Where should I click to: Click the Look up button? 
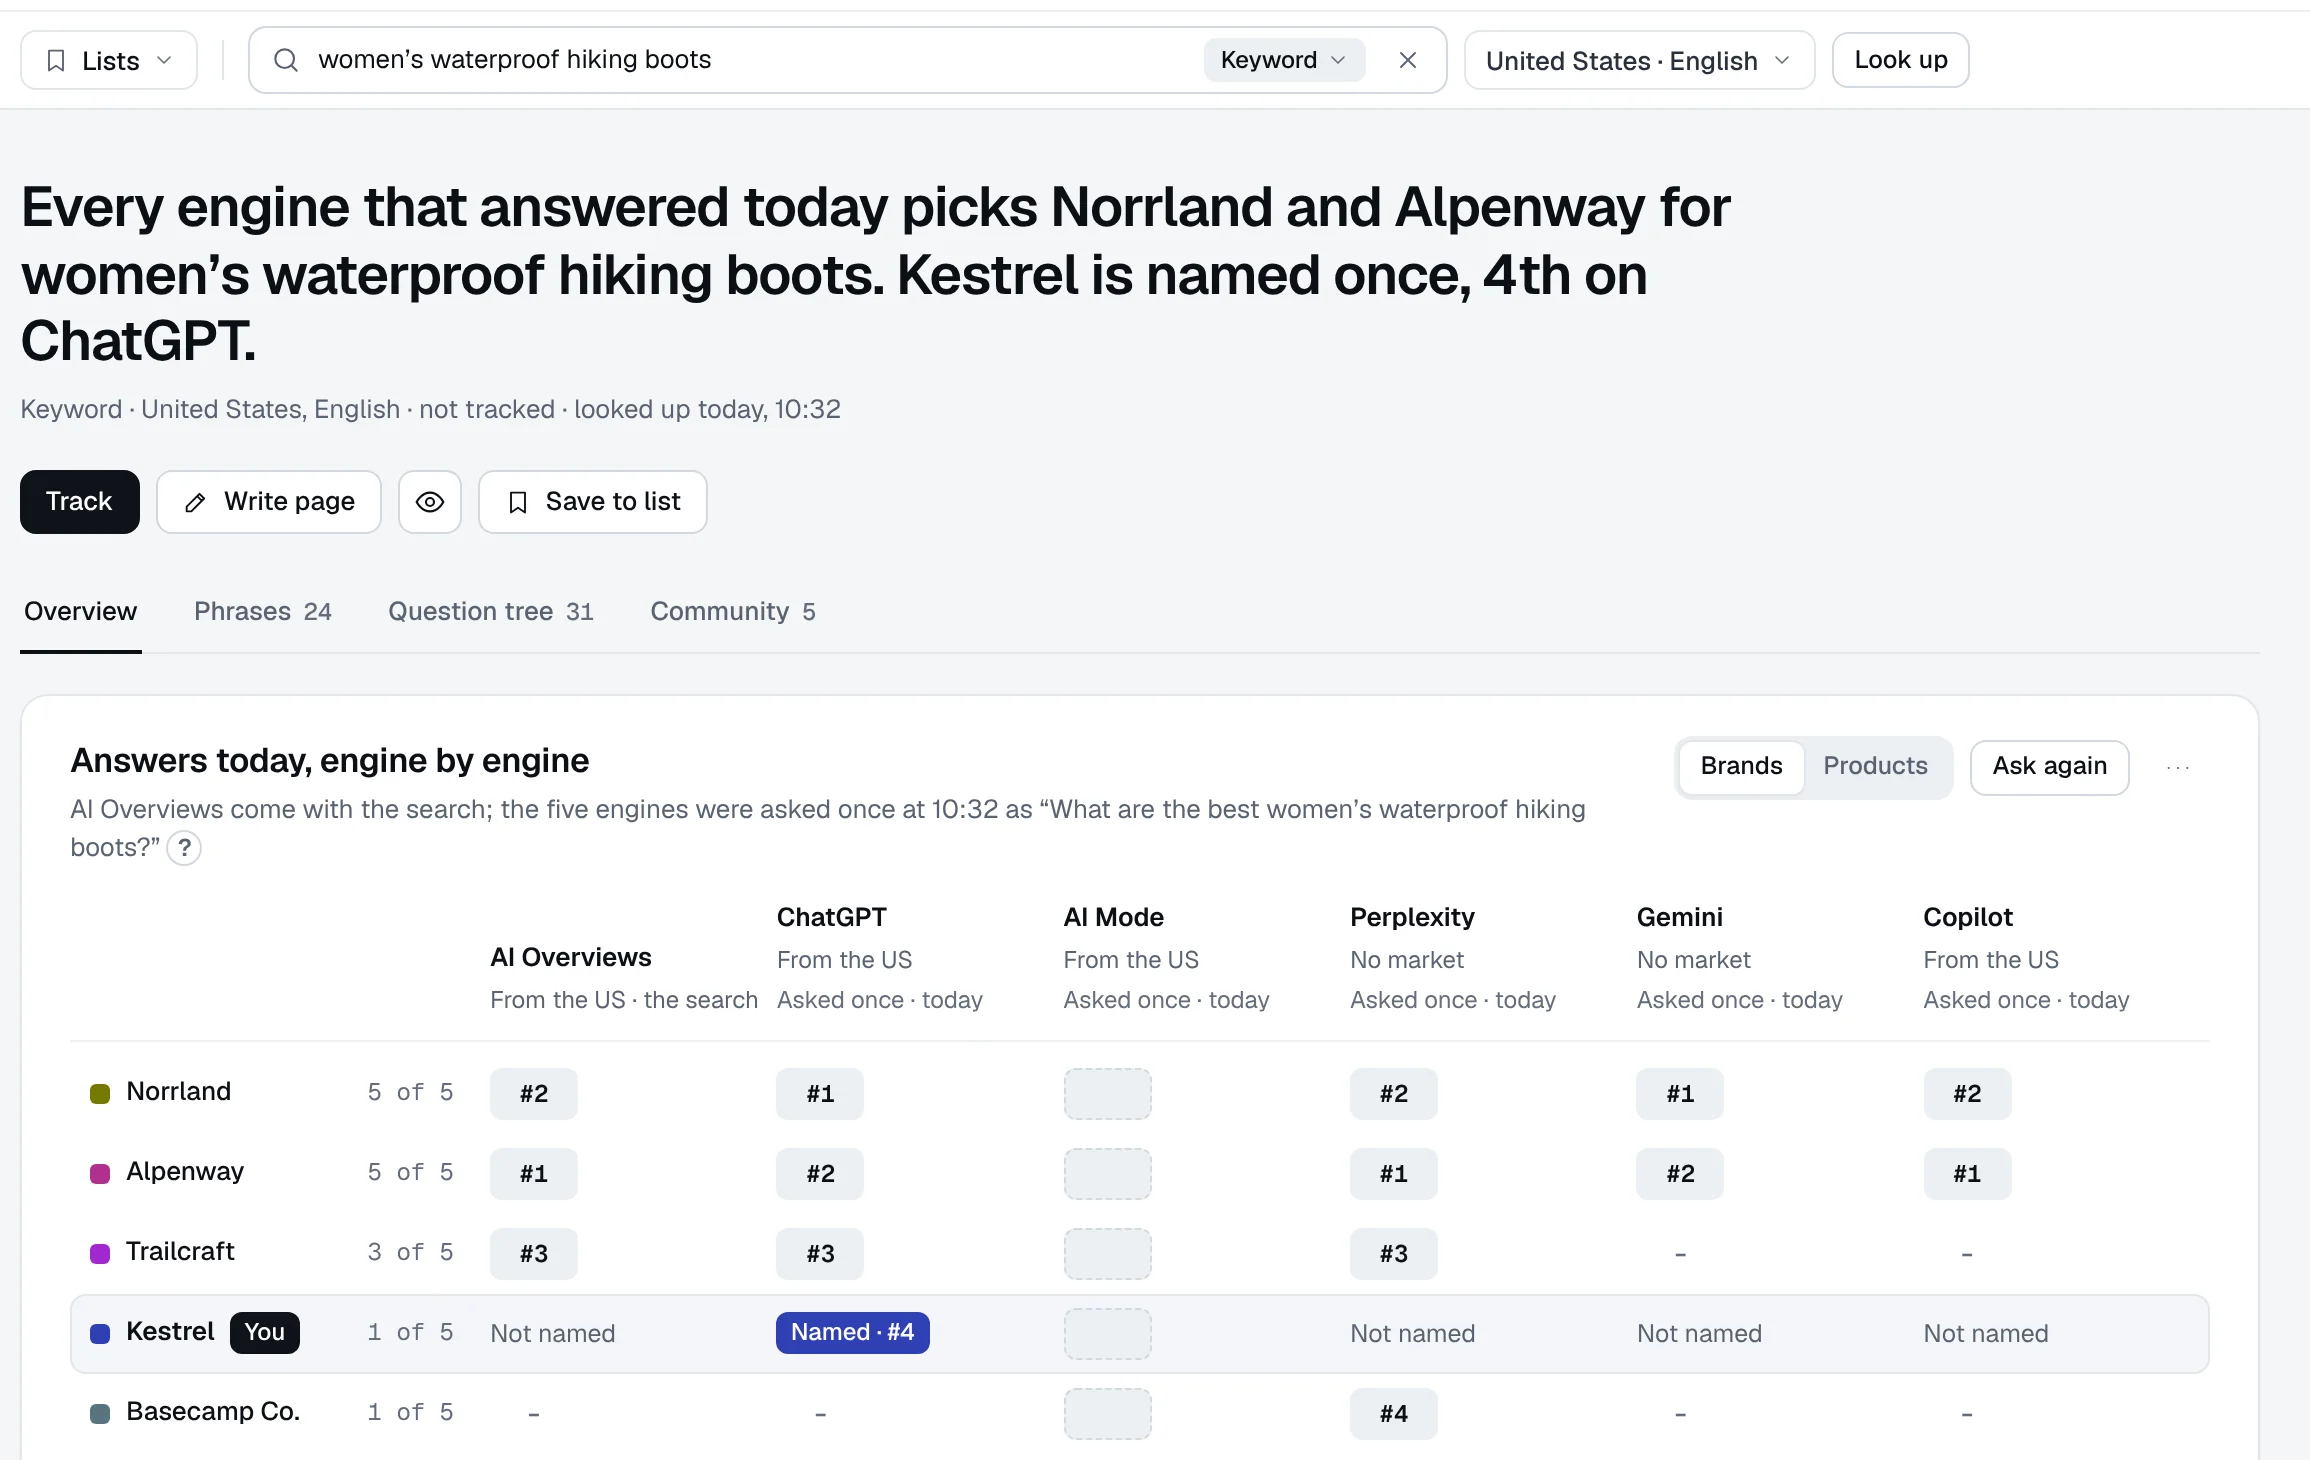(1900, 60)
